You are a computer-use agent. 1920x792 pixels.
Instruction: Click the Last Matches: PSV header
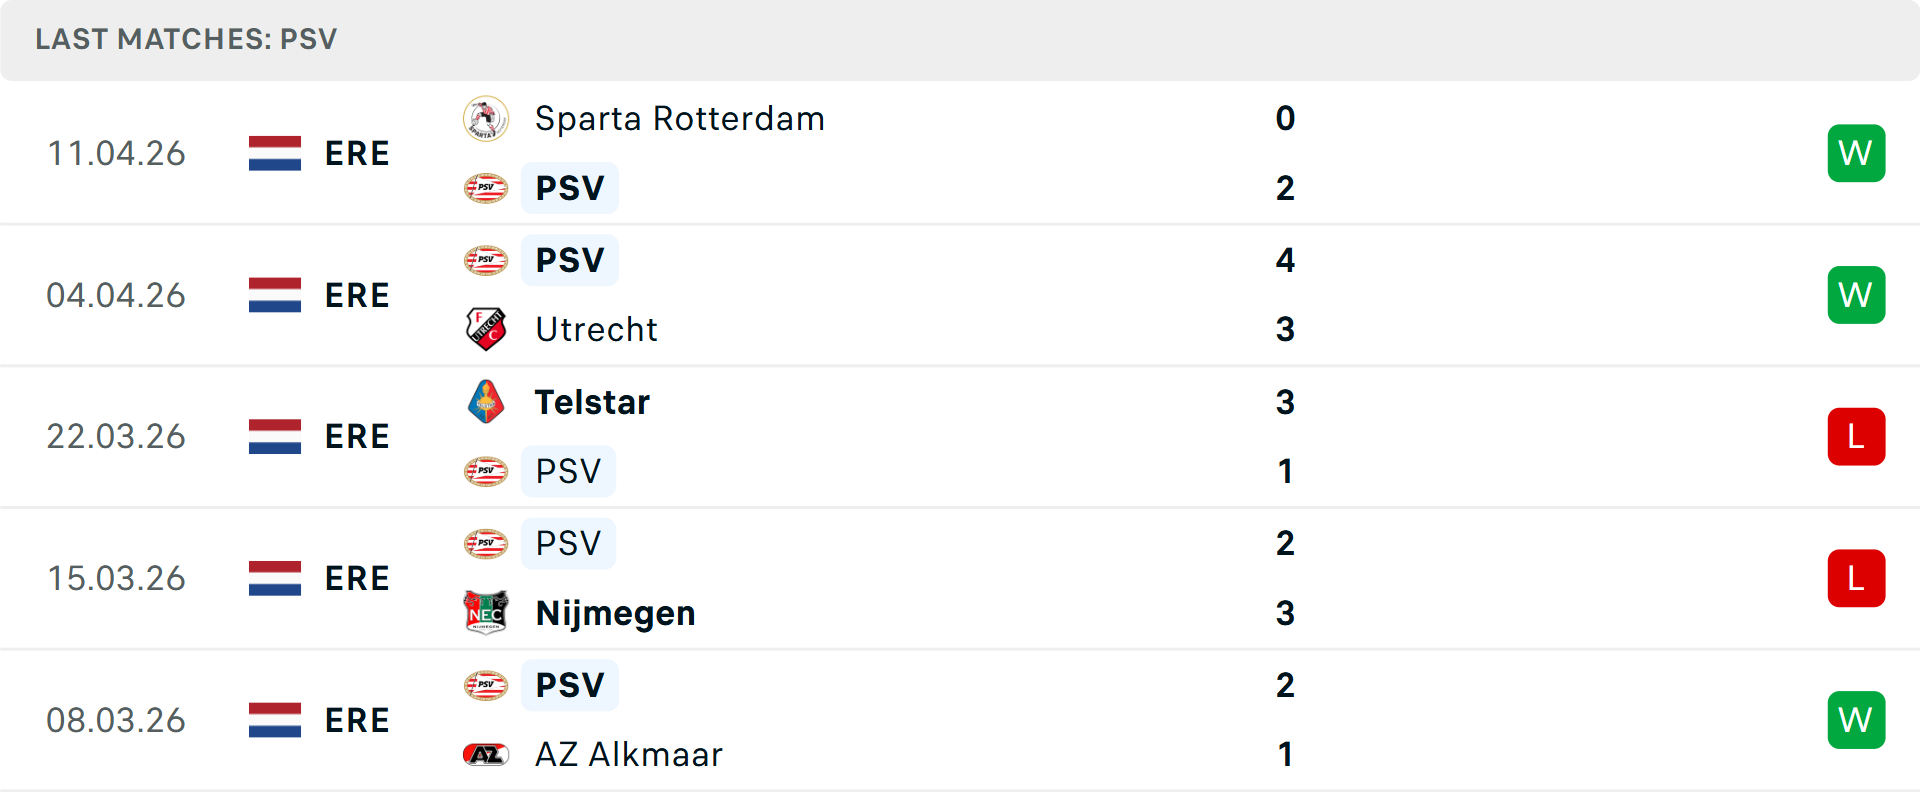click(186, 39)
